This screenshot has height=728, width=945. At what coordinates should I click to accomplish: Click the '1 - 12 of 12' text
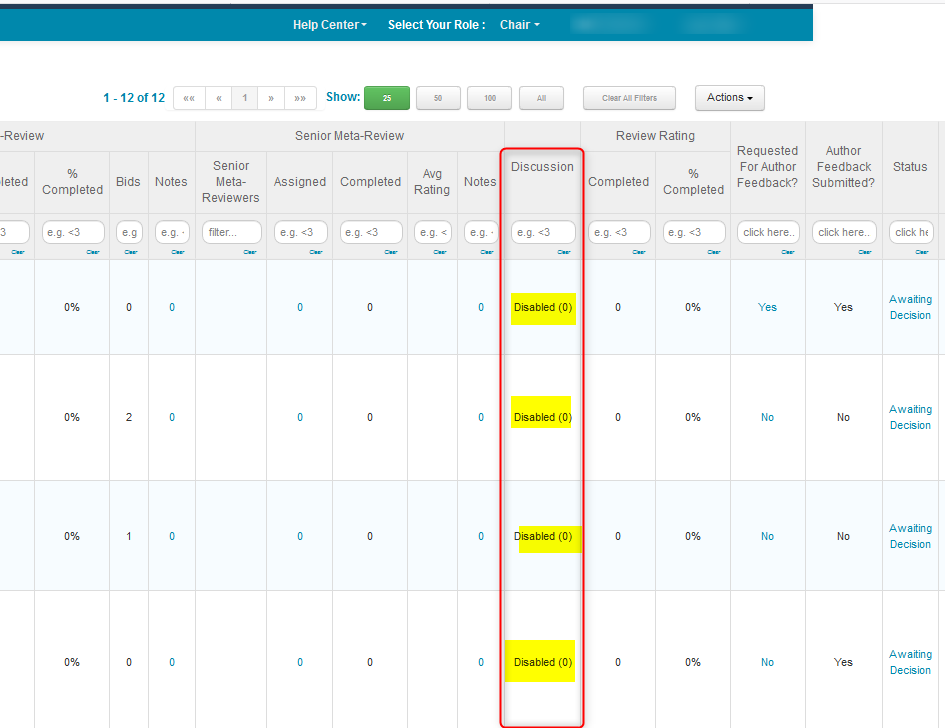coord(134,98)
